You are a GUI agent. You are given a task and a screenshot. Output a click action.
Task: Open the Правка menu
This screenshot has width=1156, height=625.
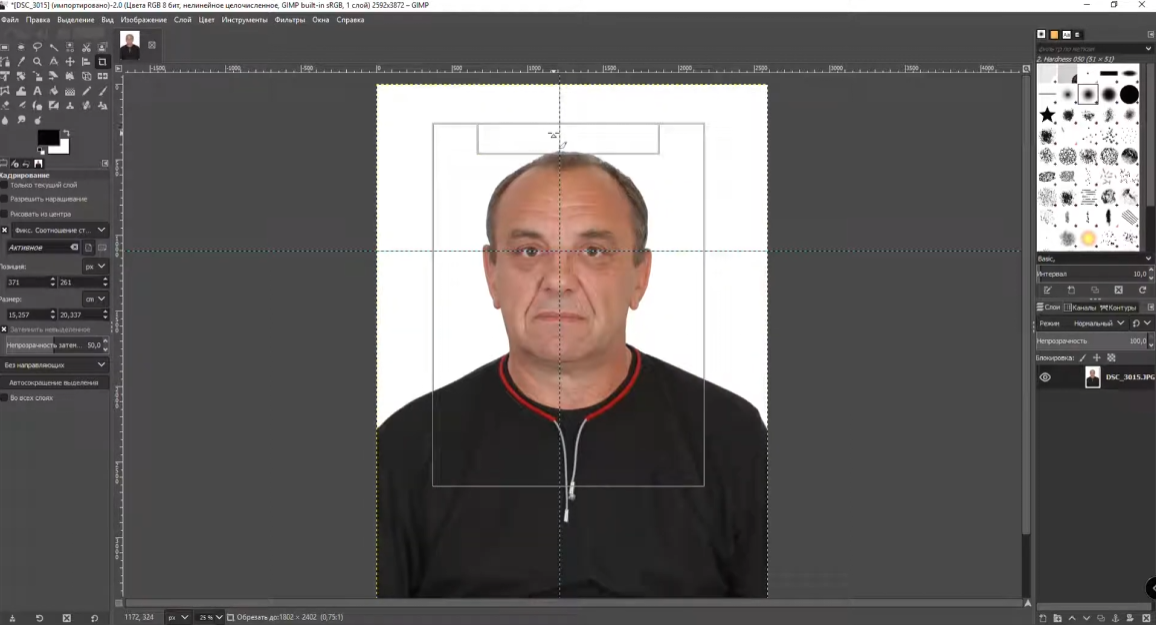click(x=38, y=20)
